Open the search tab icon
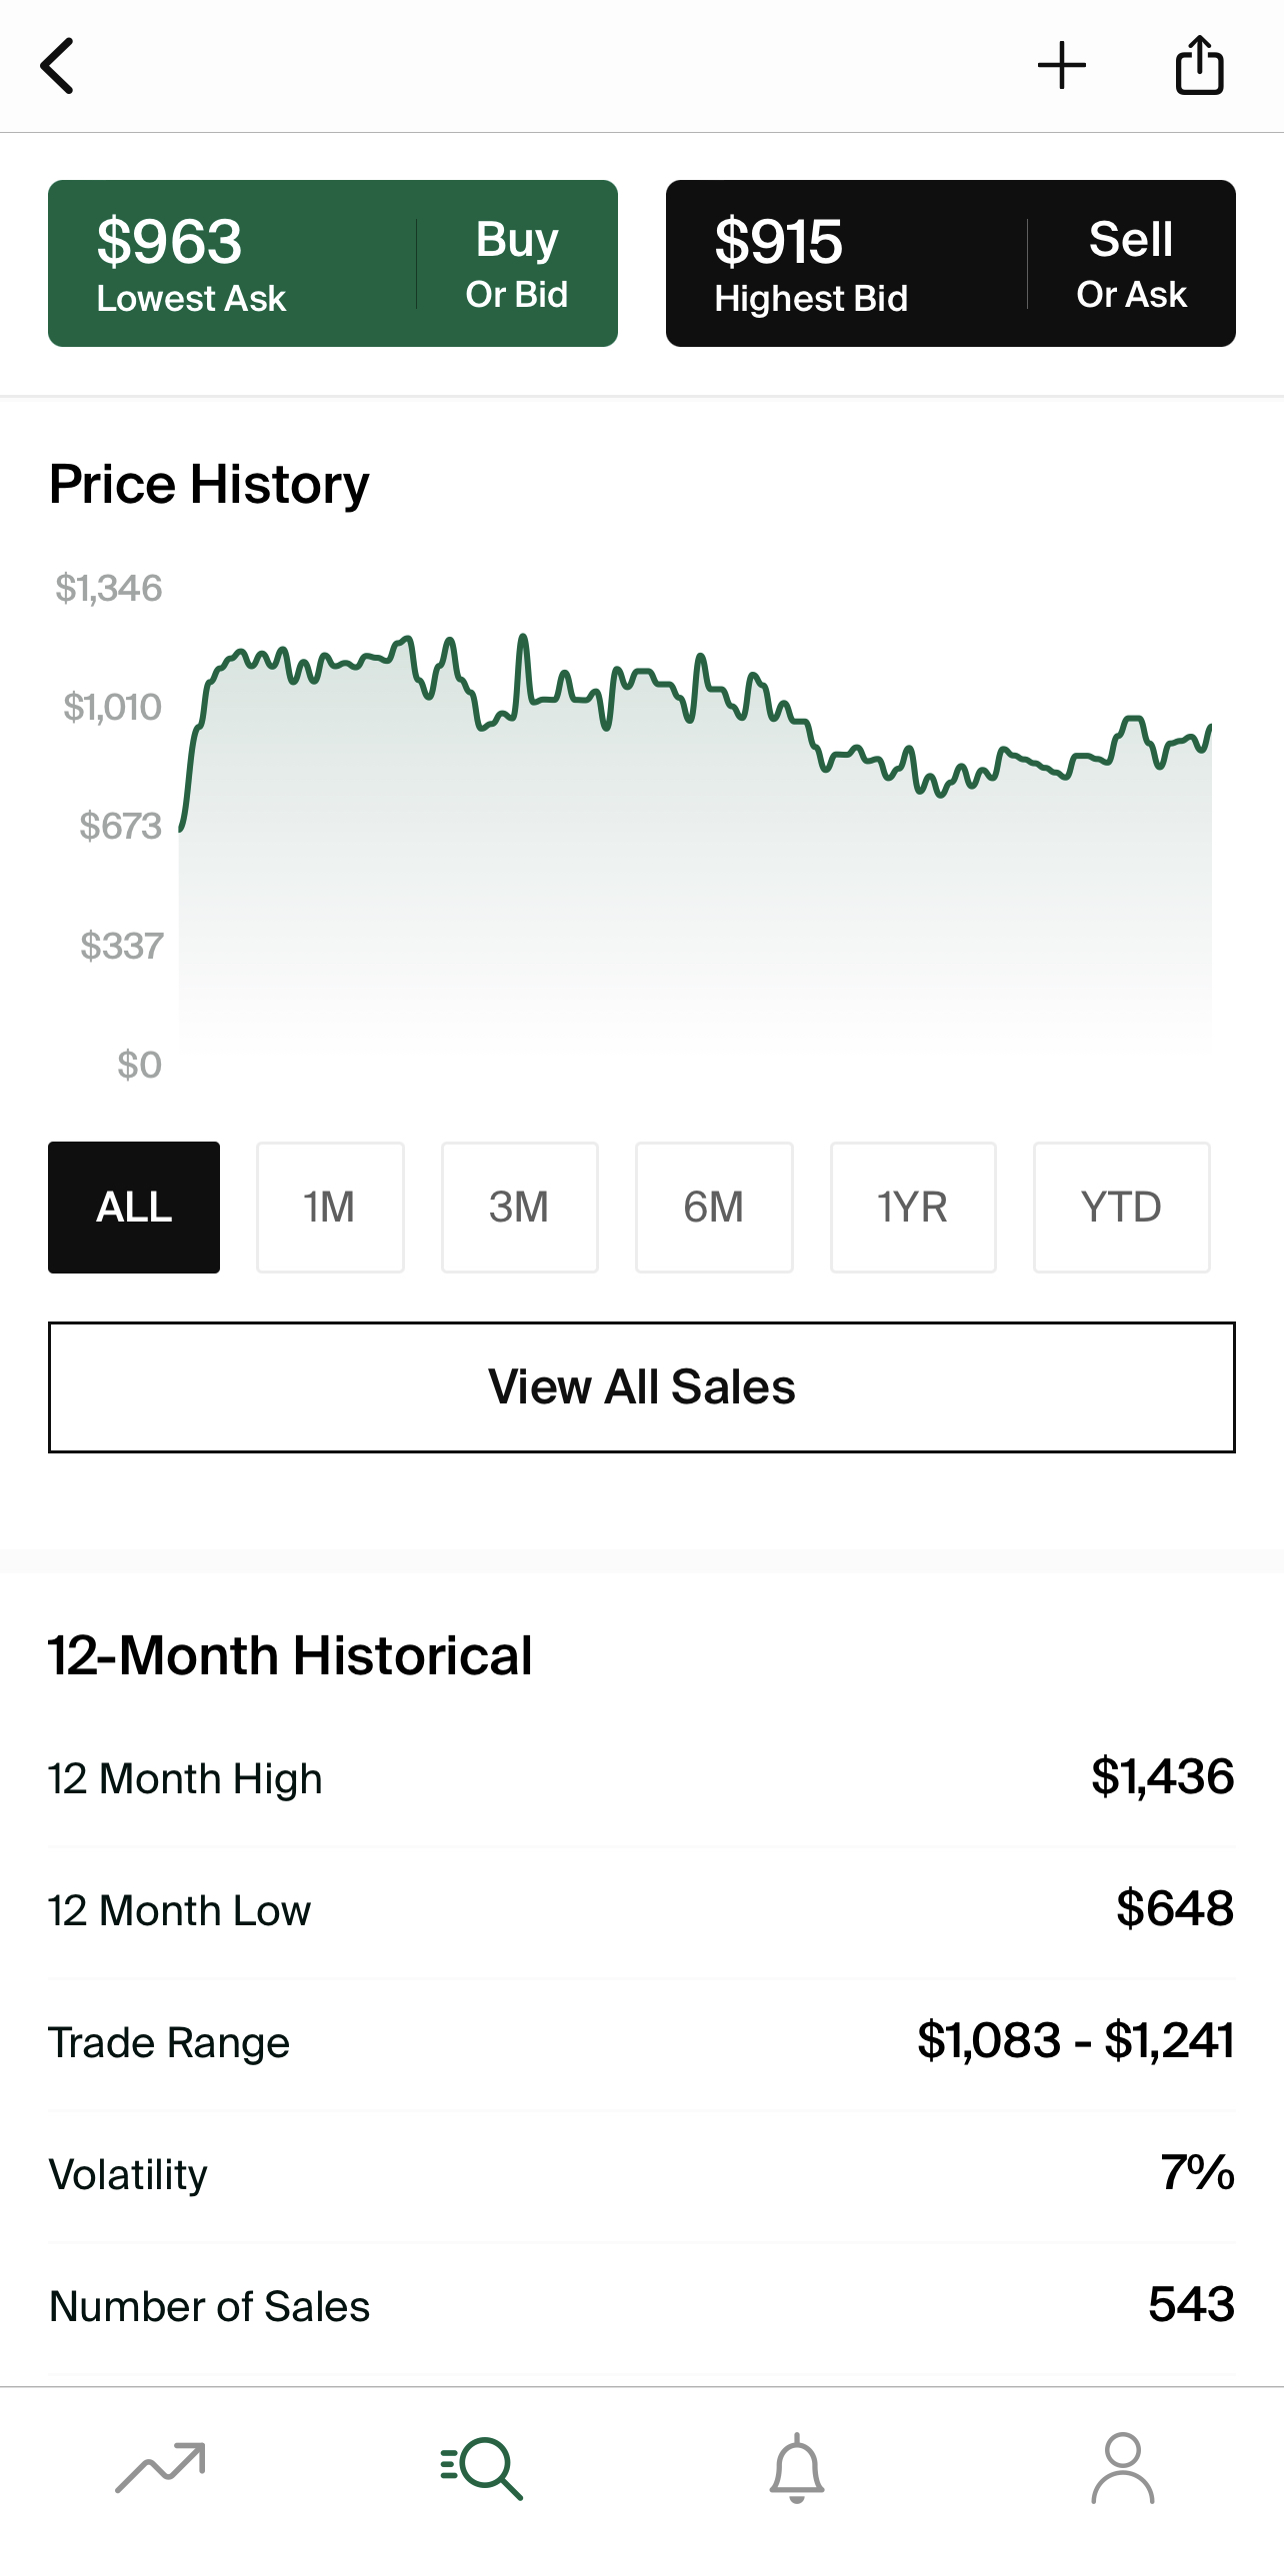Screen dimensions: 1284x2576 (x=481, y=2468)
